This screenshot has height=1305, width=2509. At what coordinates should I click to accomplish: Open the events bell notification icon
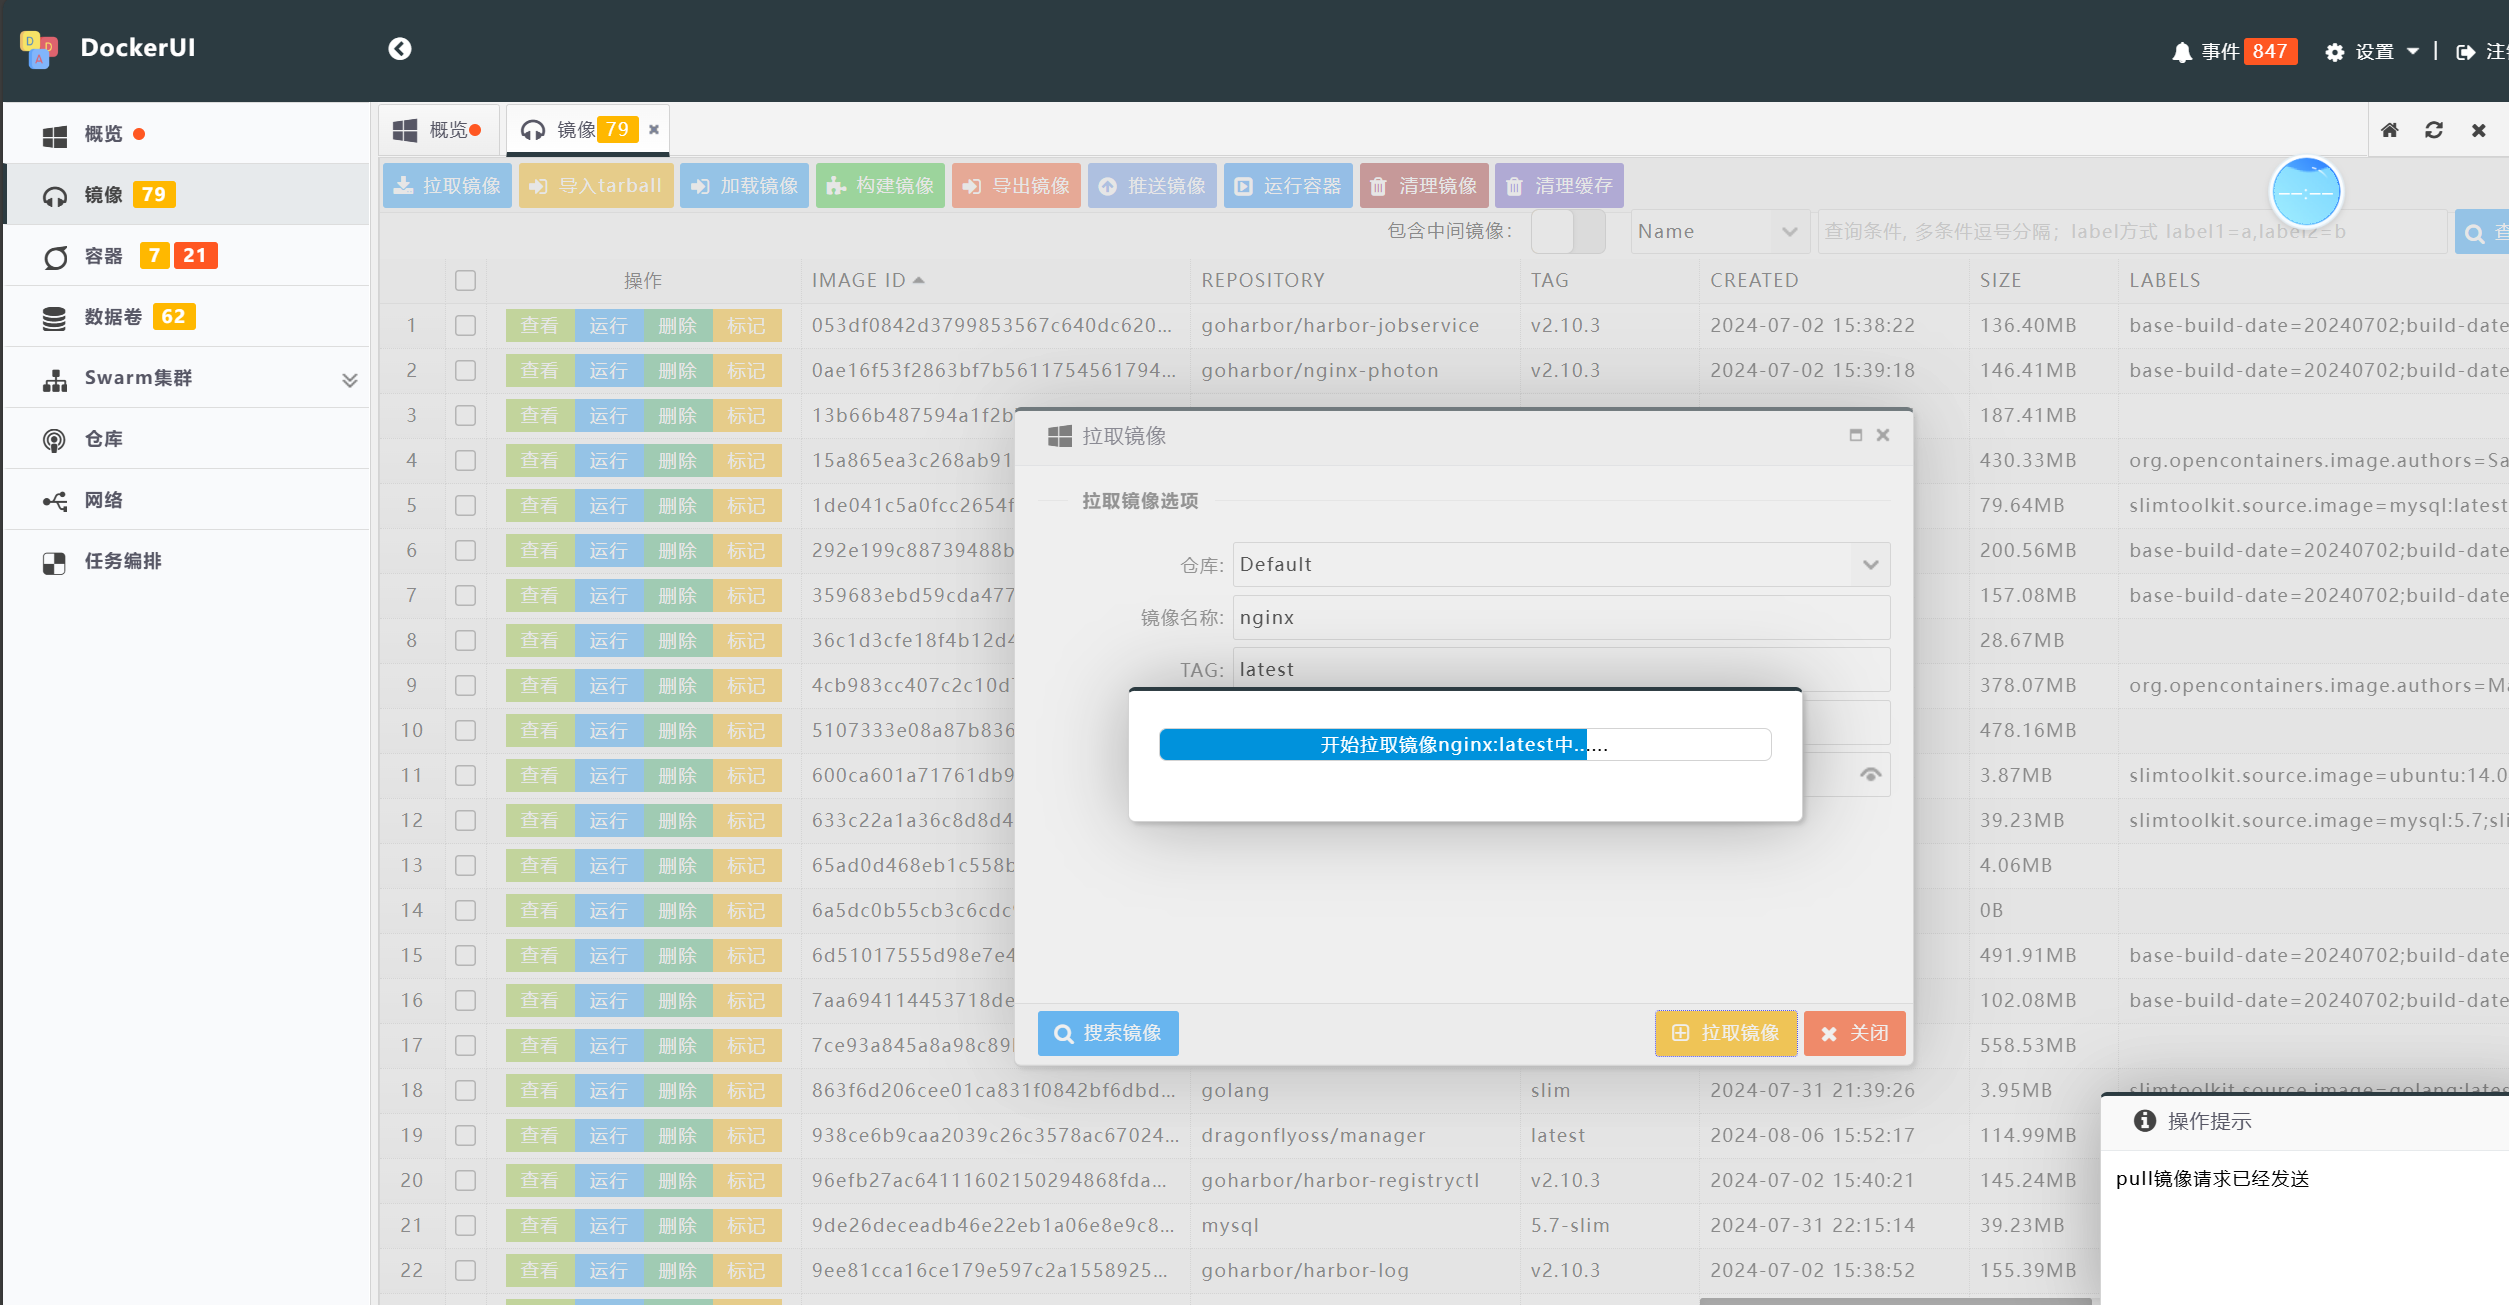[2182, 52]
